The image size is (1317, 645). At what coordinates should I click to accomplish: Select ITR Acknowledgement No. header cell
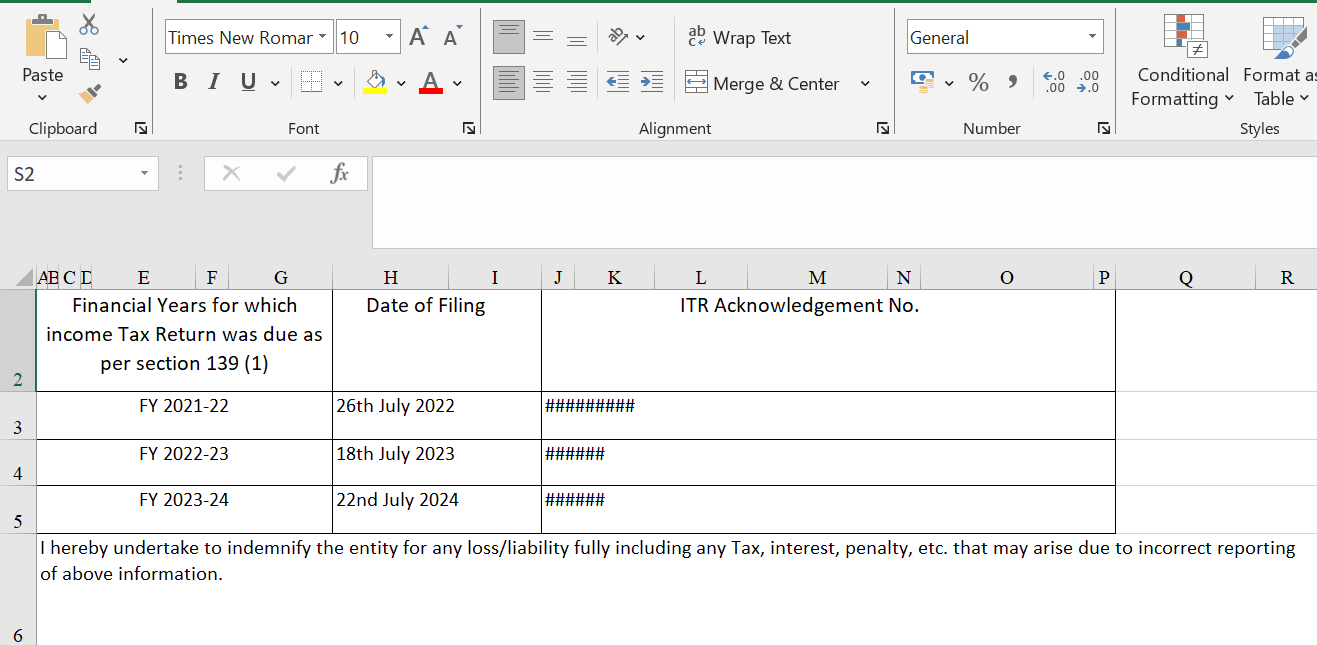point(828,340)
